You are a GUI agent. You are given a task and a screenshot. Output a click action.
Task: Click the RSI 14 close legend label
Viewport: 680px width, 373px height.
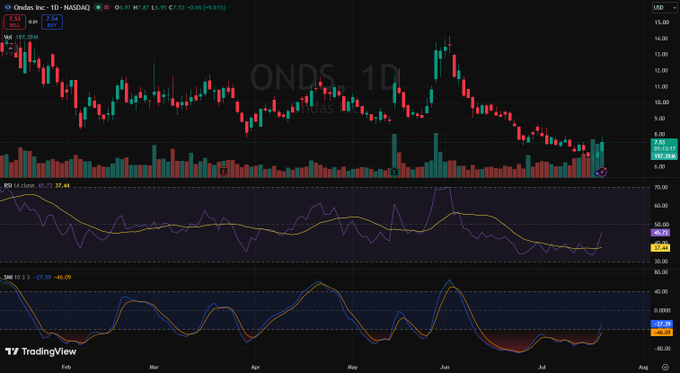(19, 185)
